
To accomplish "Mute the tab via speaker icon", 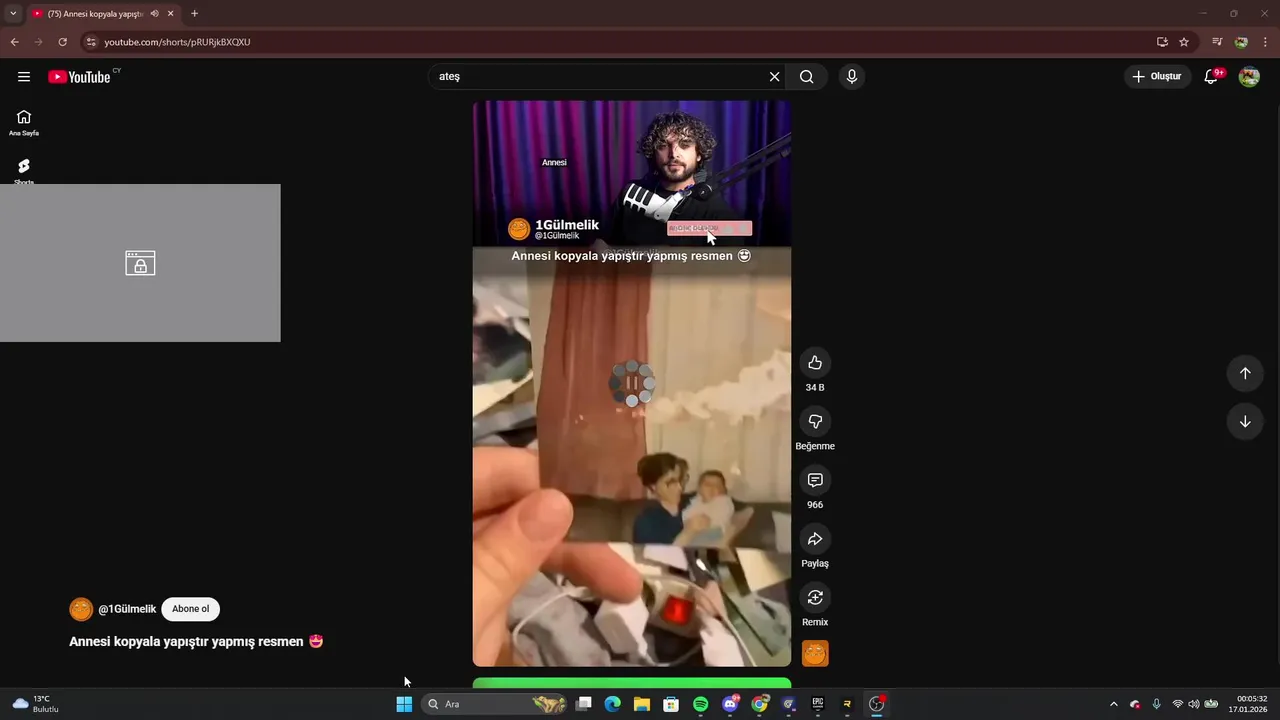I will (x=154, y=14).
